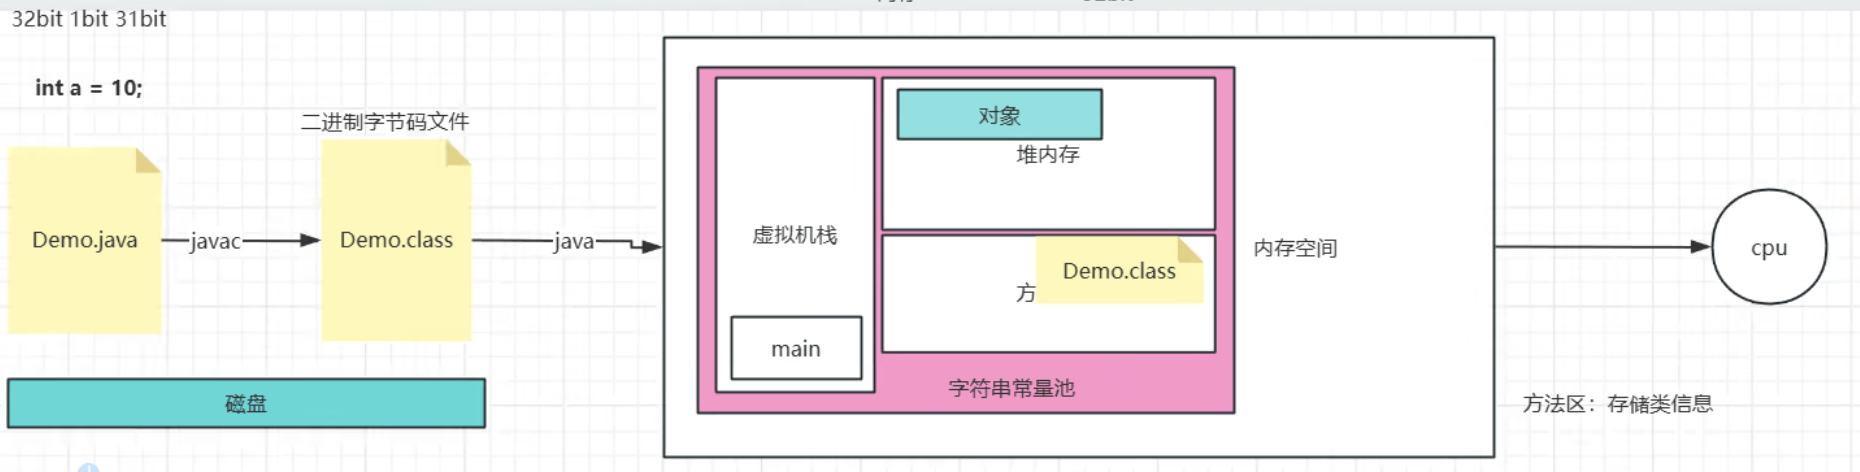Image resolution: width=1860 pixels, height=472 pixels.
Task: Click the 32bit 1bit 31bit text
Action: (x=89, y=19)
